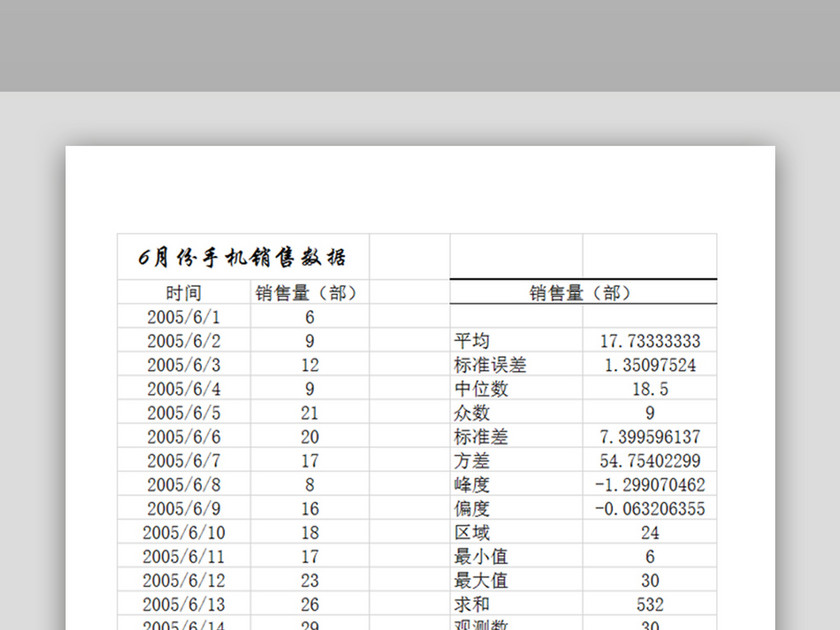The image size is (840, 630).
Task: Select the sales value 21 for 2005/6/5
Action: point(306,413)
